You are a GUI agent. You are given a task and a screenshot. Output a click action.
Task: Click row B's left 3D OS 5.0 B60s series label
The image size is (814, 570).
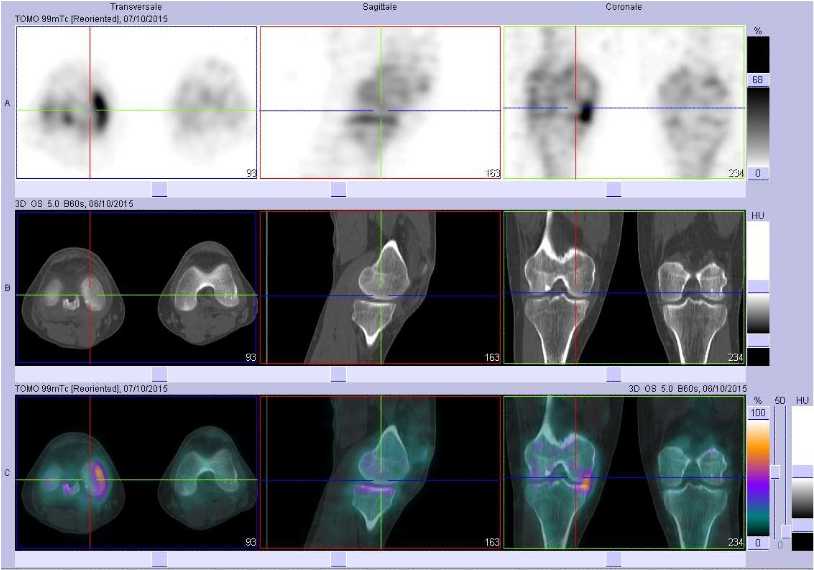pyautogui.click(x=74, y=204)
